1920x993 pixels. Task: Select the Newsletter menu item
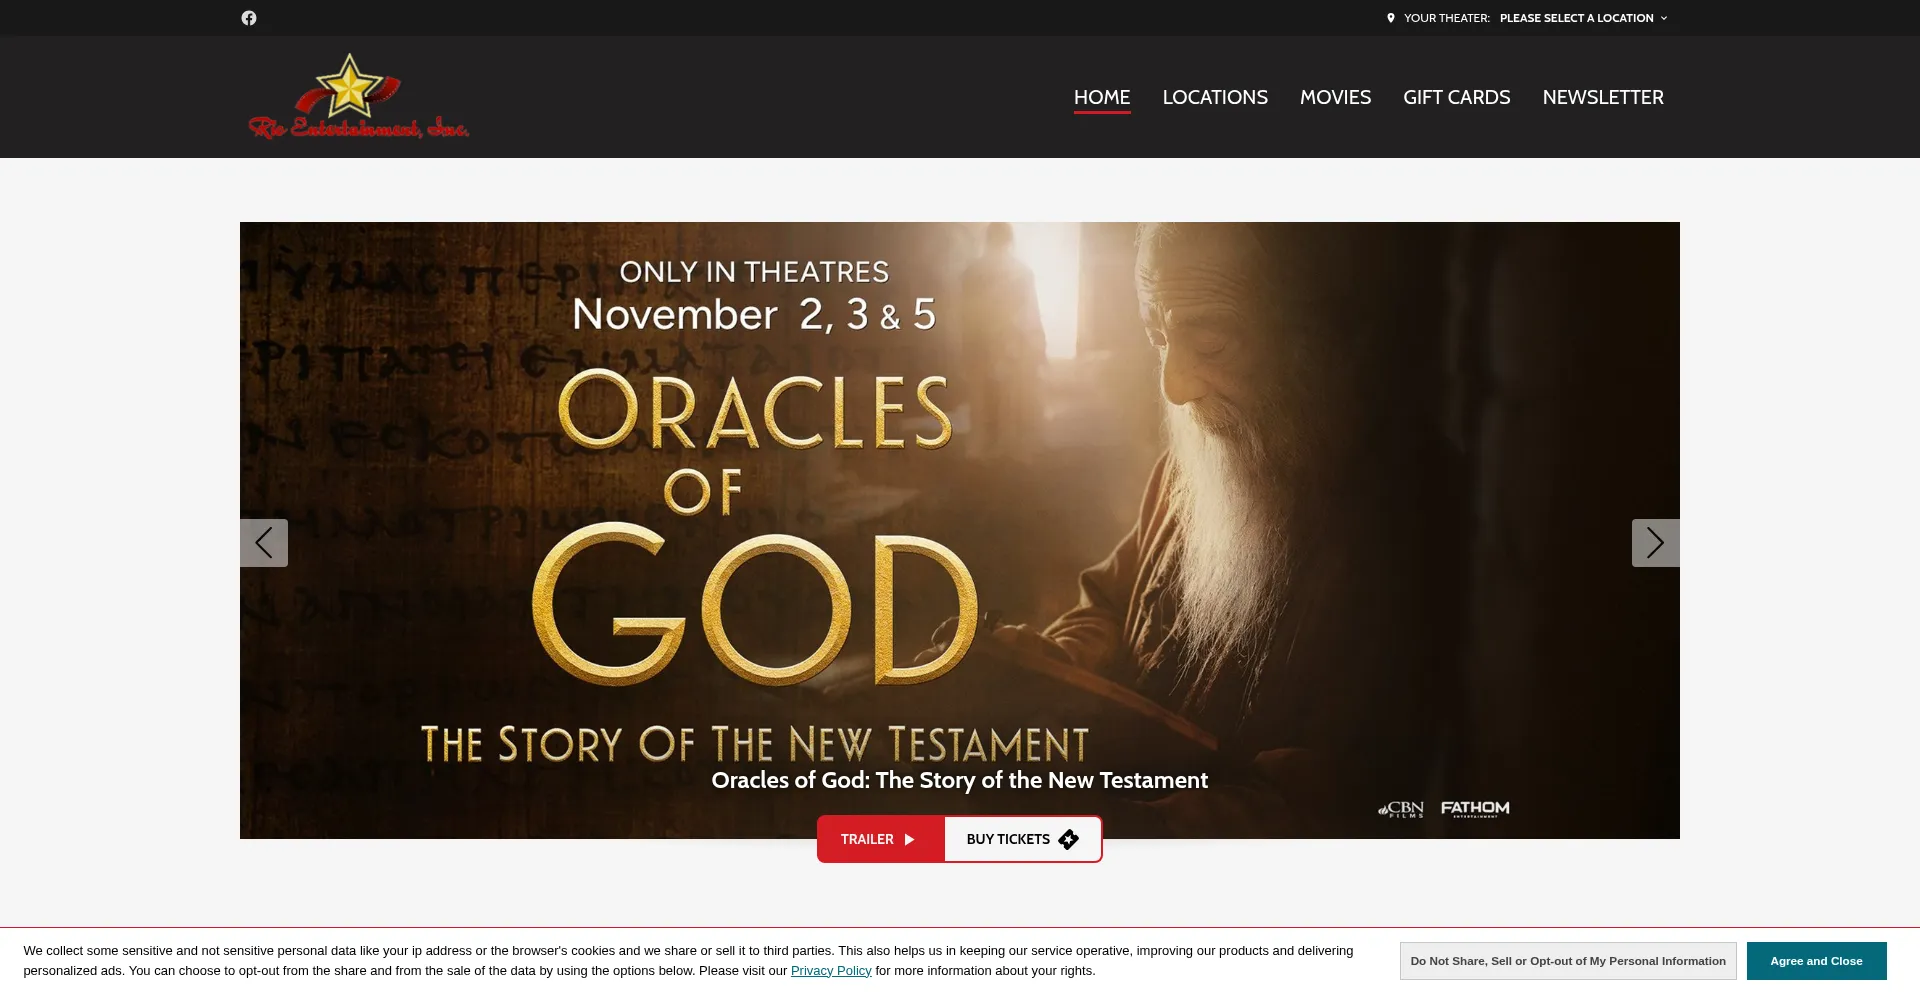pyautogui.click(x=1602, y=97)
